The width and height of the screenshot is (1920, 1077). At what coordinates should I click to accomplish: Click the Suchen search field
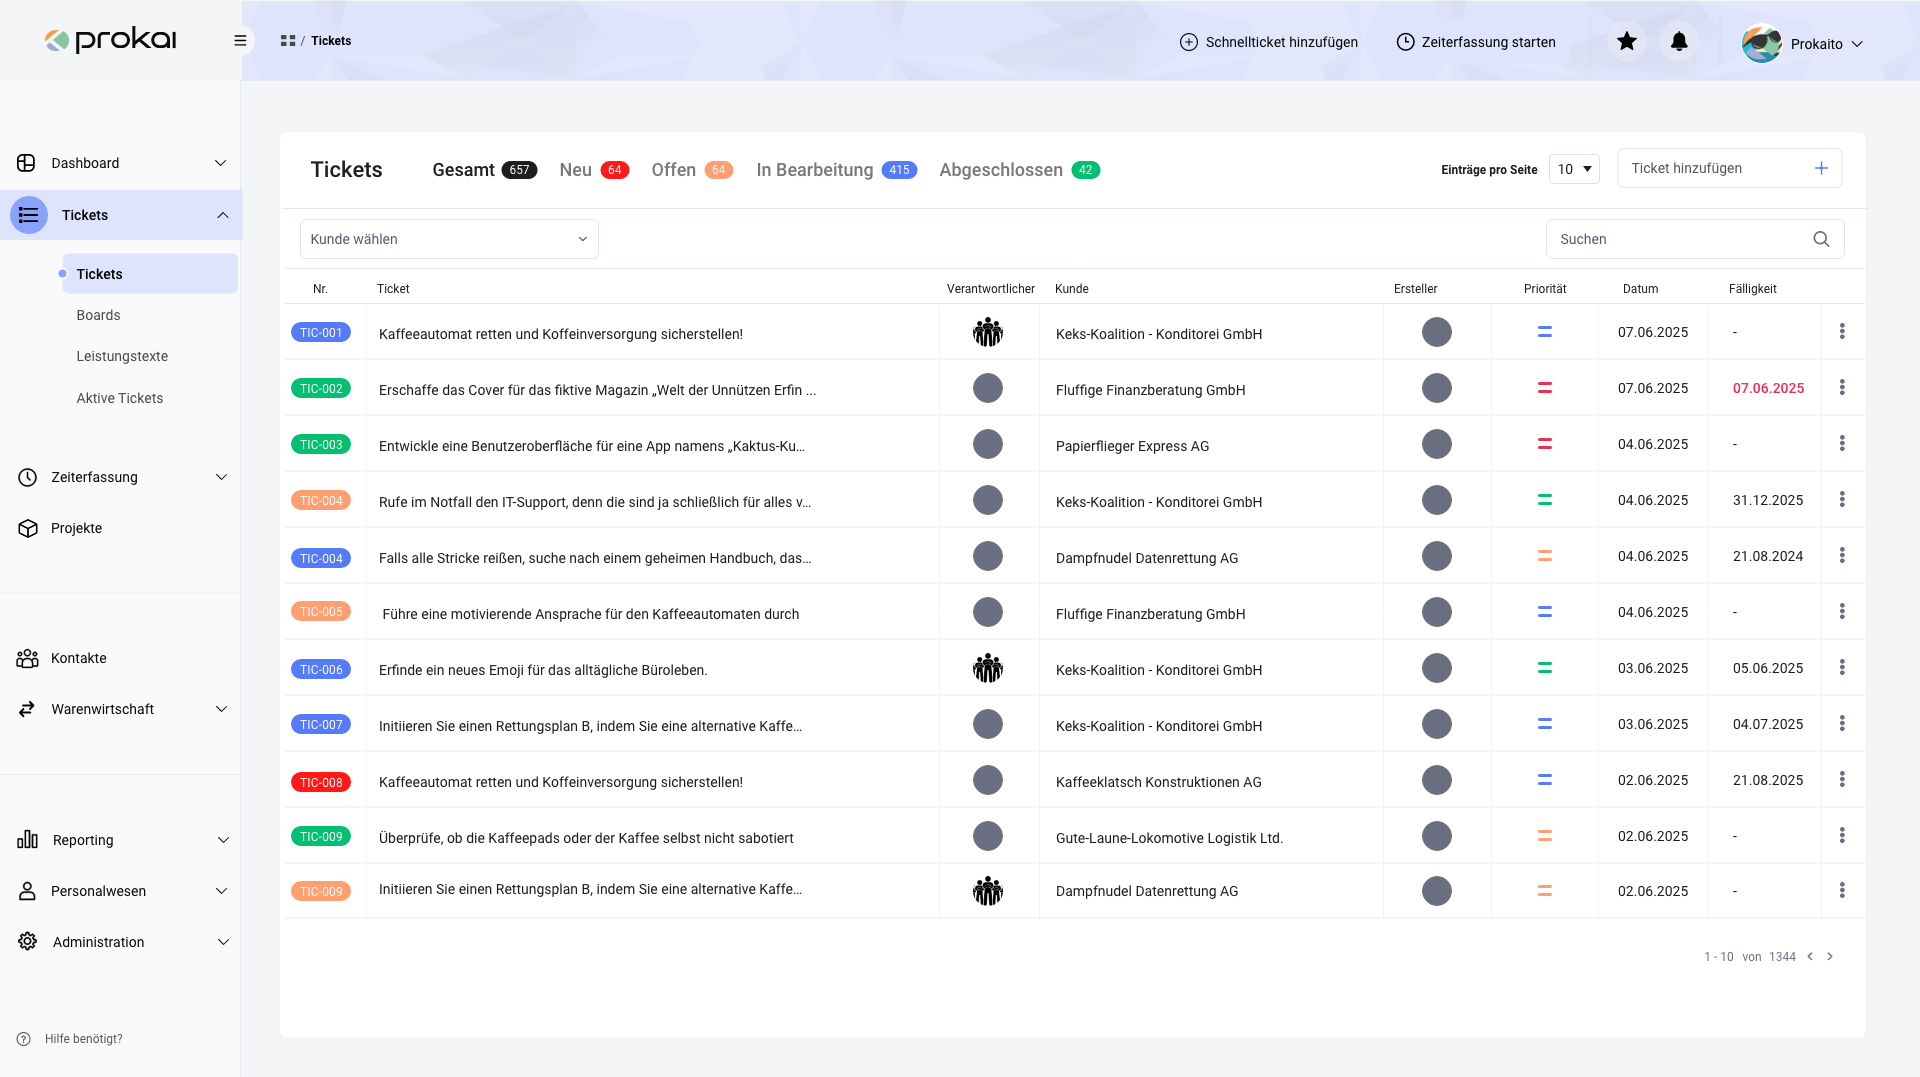click(1680, 239)
